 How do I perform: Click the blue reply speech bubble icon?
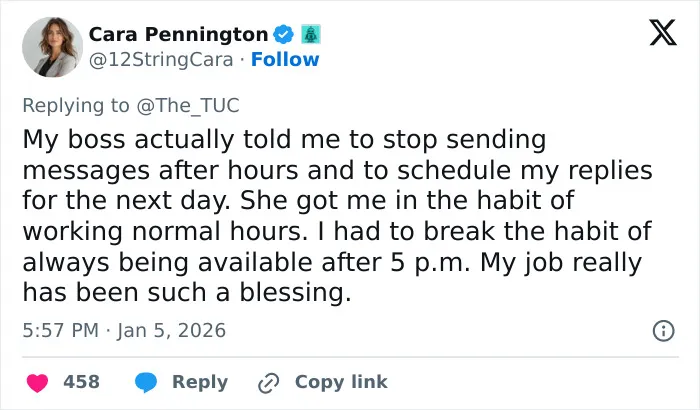[x=146, y=382]
